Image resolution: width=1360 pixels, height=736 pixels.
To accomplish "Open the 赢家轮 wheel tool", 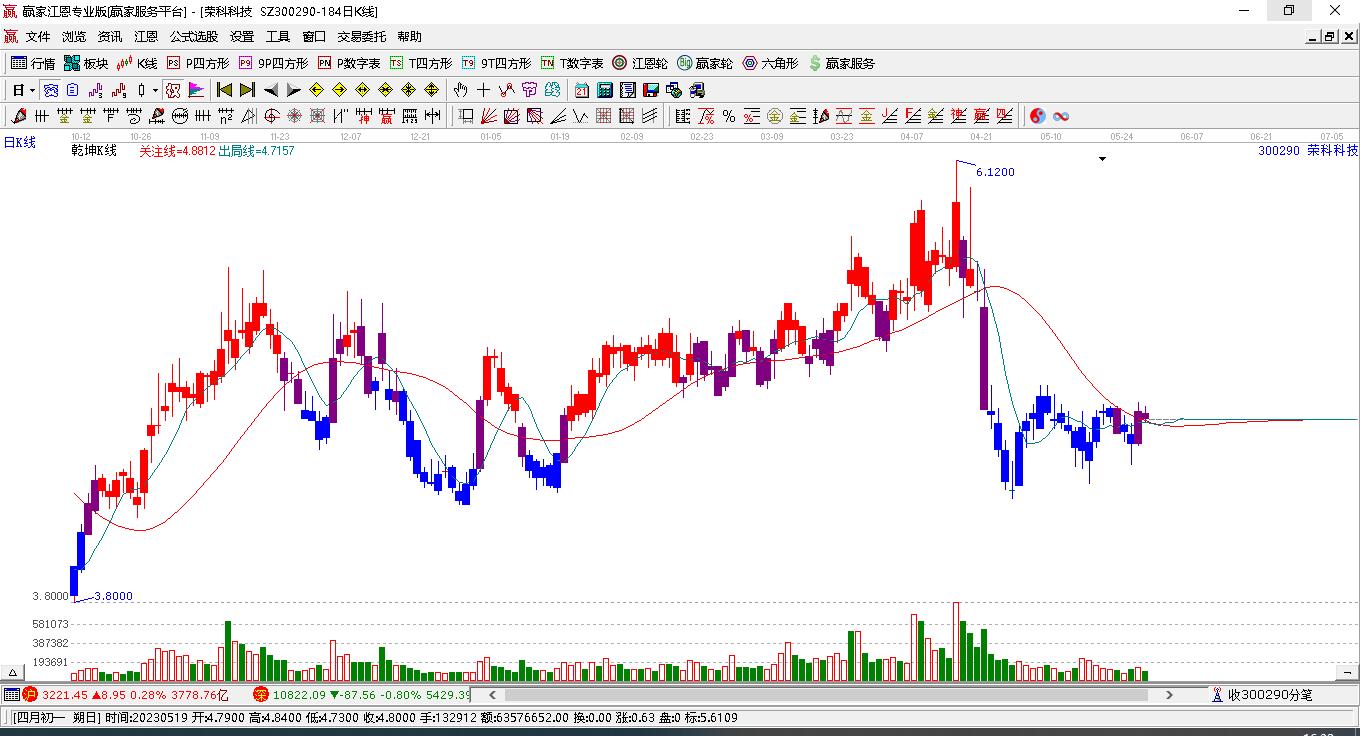I will point(705,63).
